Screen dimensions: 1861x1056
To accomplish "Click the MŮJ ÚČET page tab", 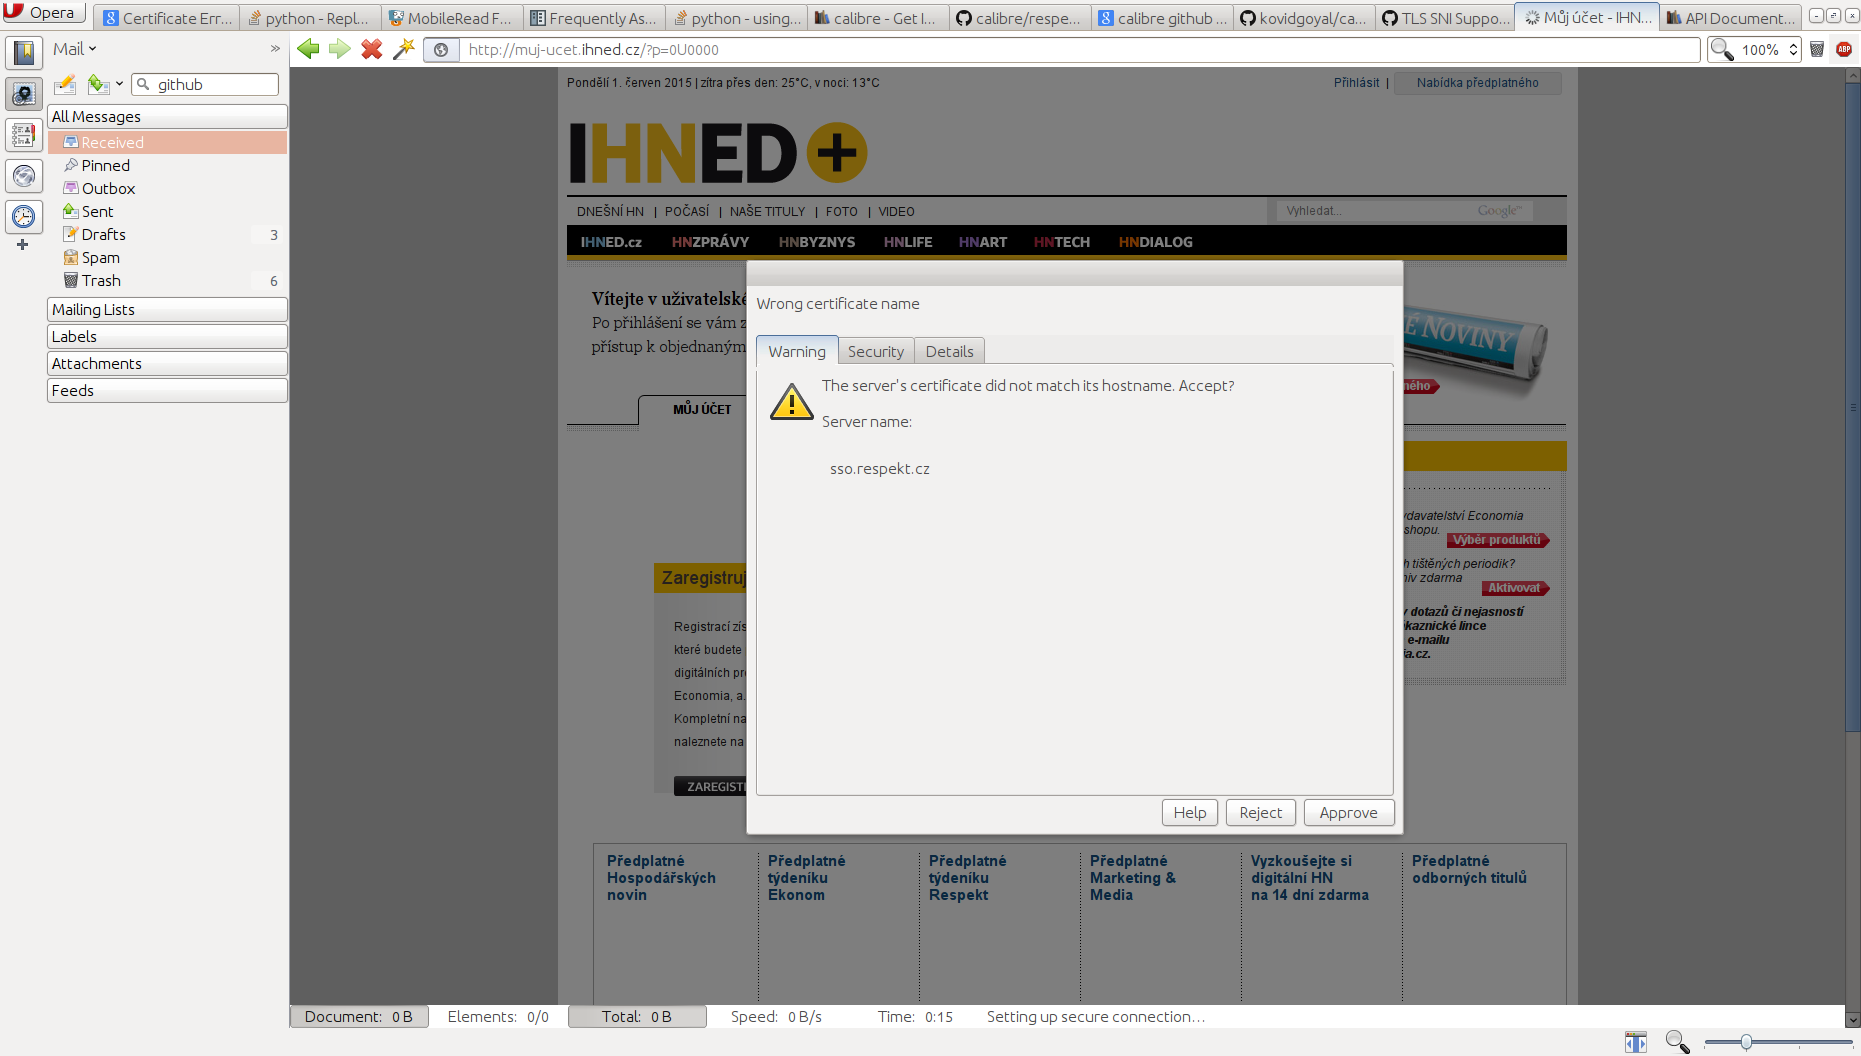I will pos(702,409).
